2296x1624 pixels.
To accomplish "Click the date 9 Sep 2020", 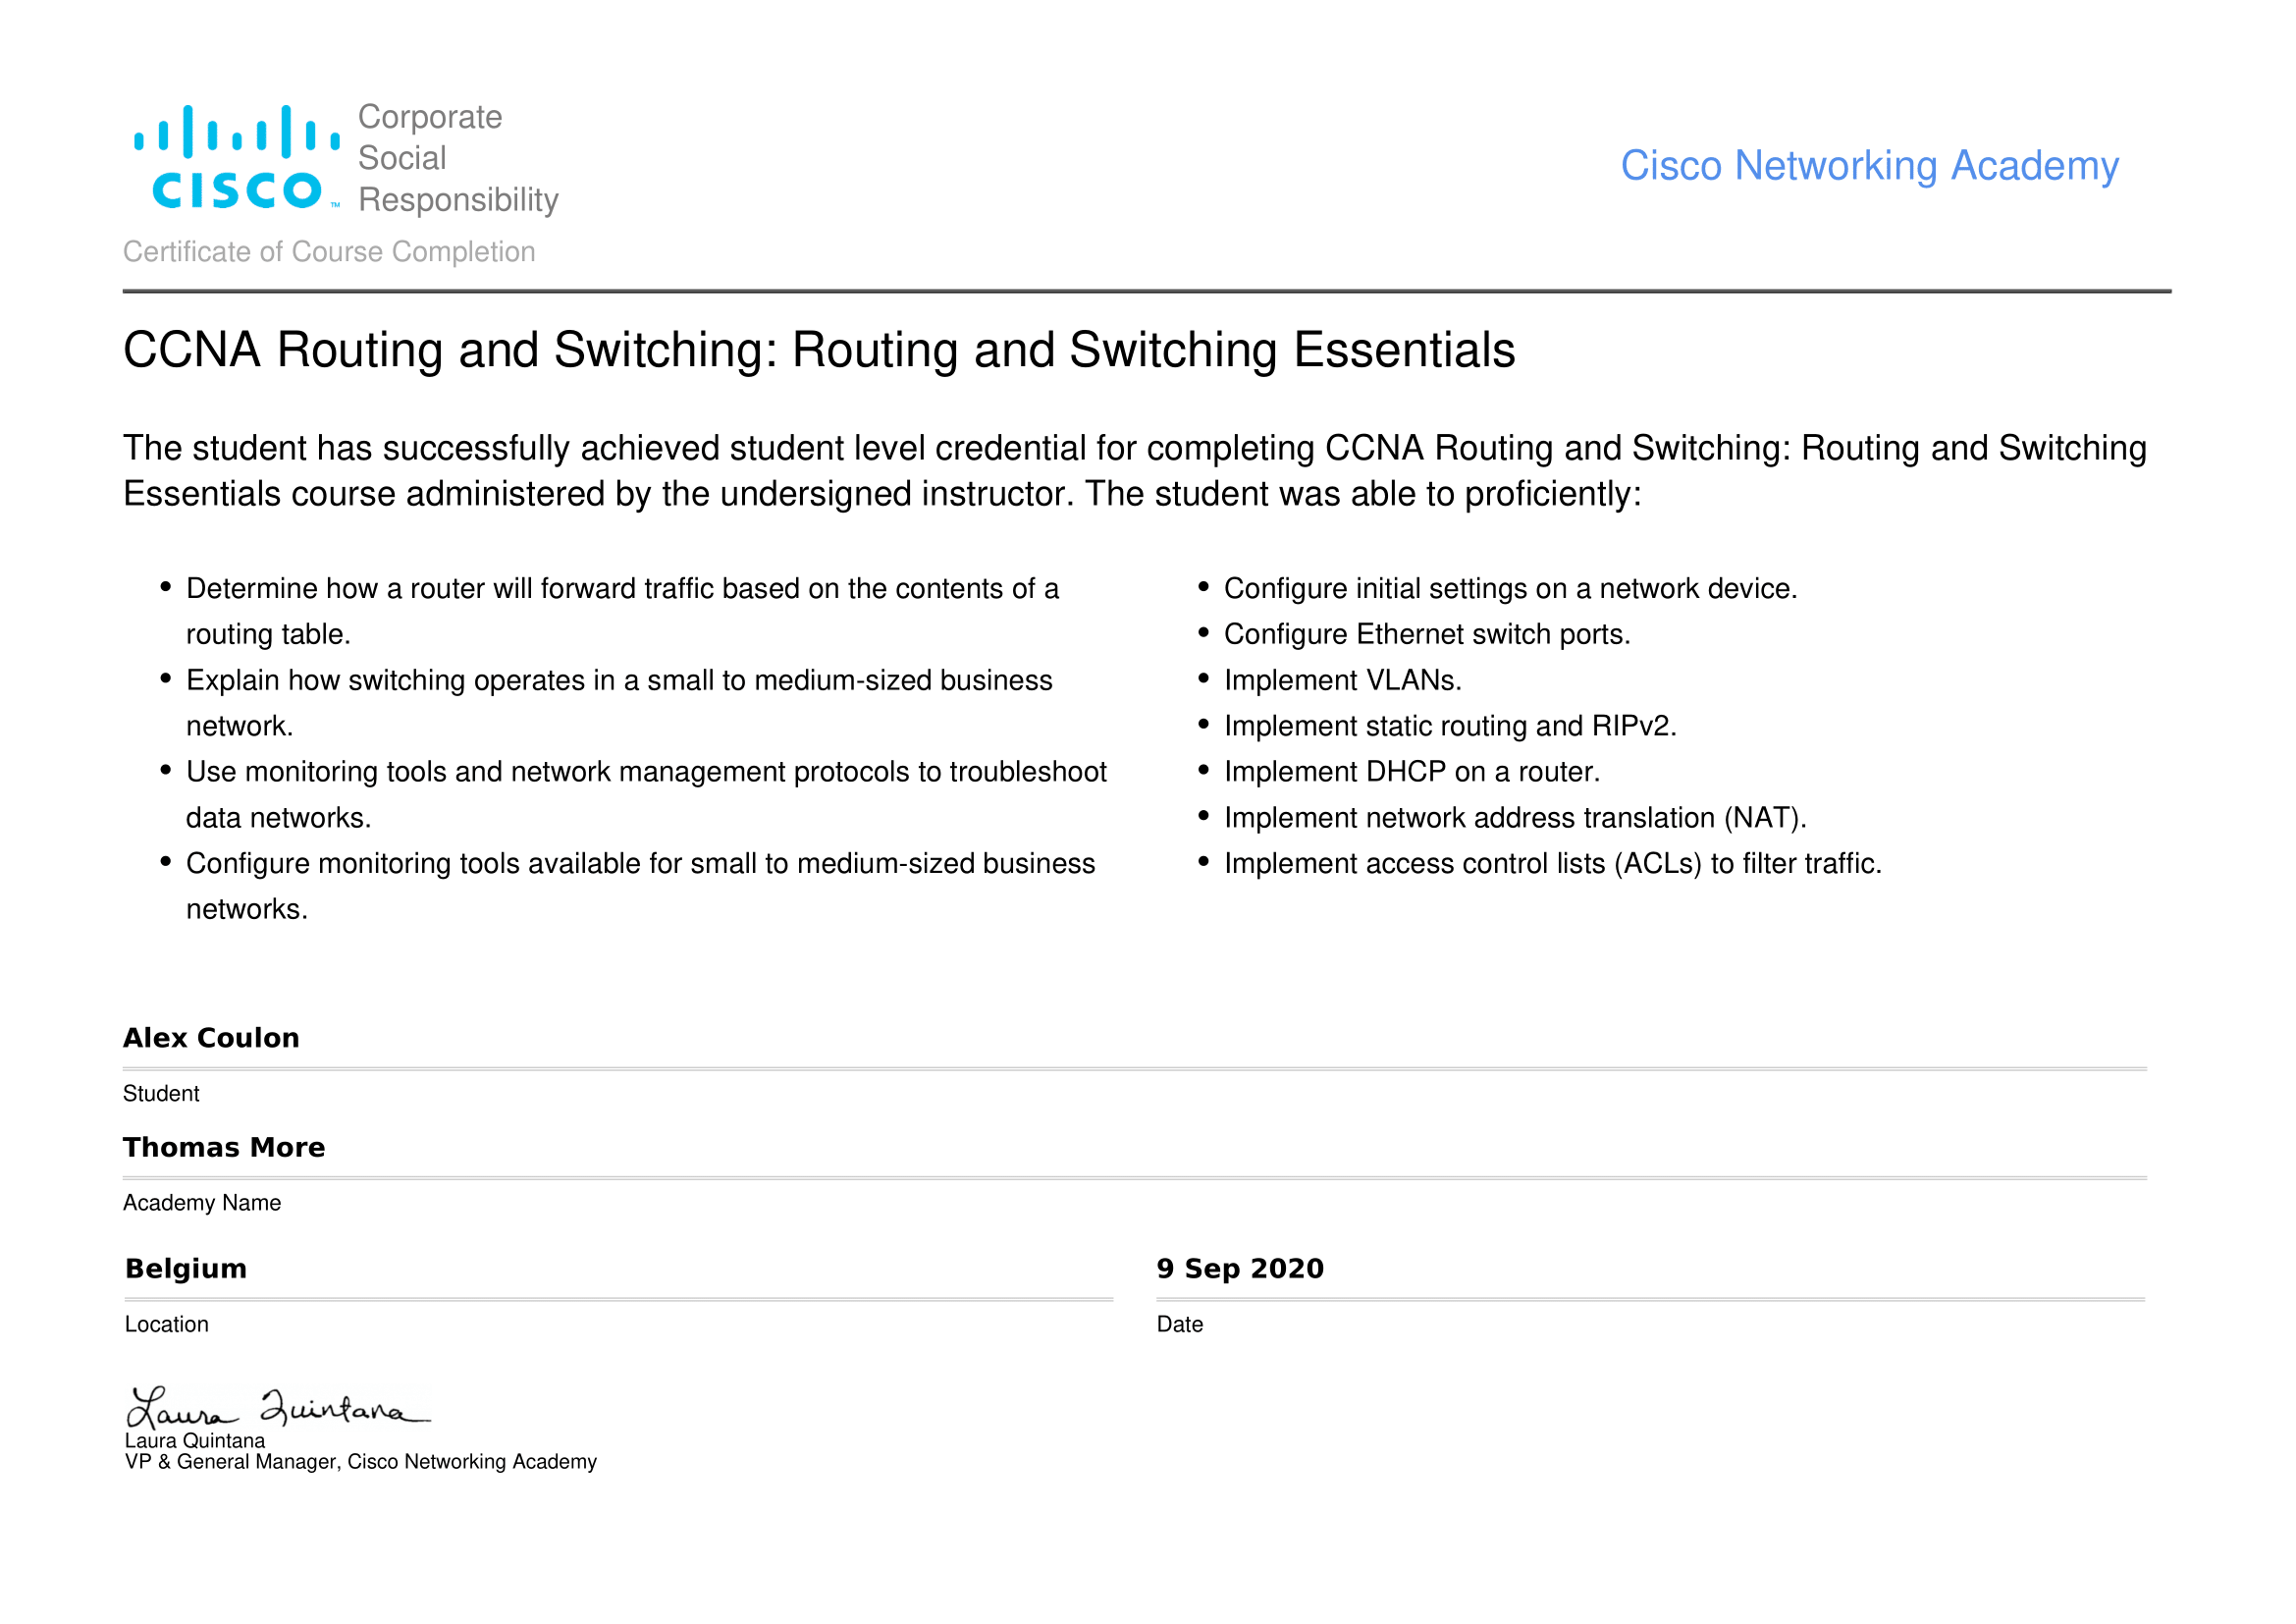I will [x=1239, y=1268].
